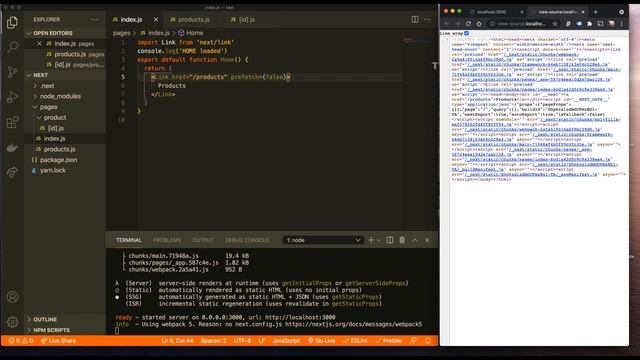640x360 pixels.
Task: Open editor more actions menu
Action: click(427, 19)
